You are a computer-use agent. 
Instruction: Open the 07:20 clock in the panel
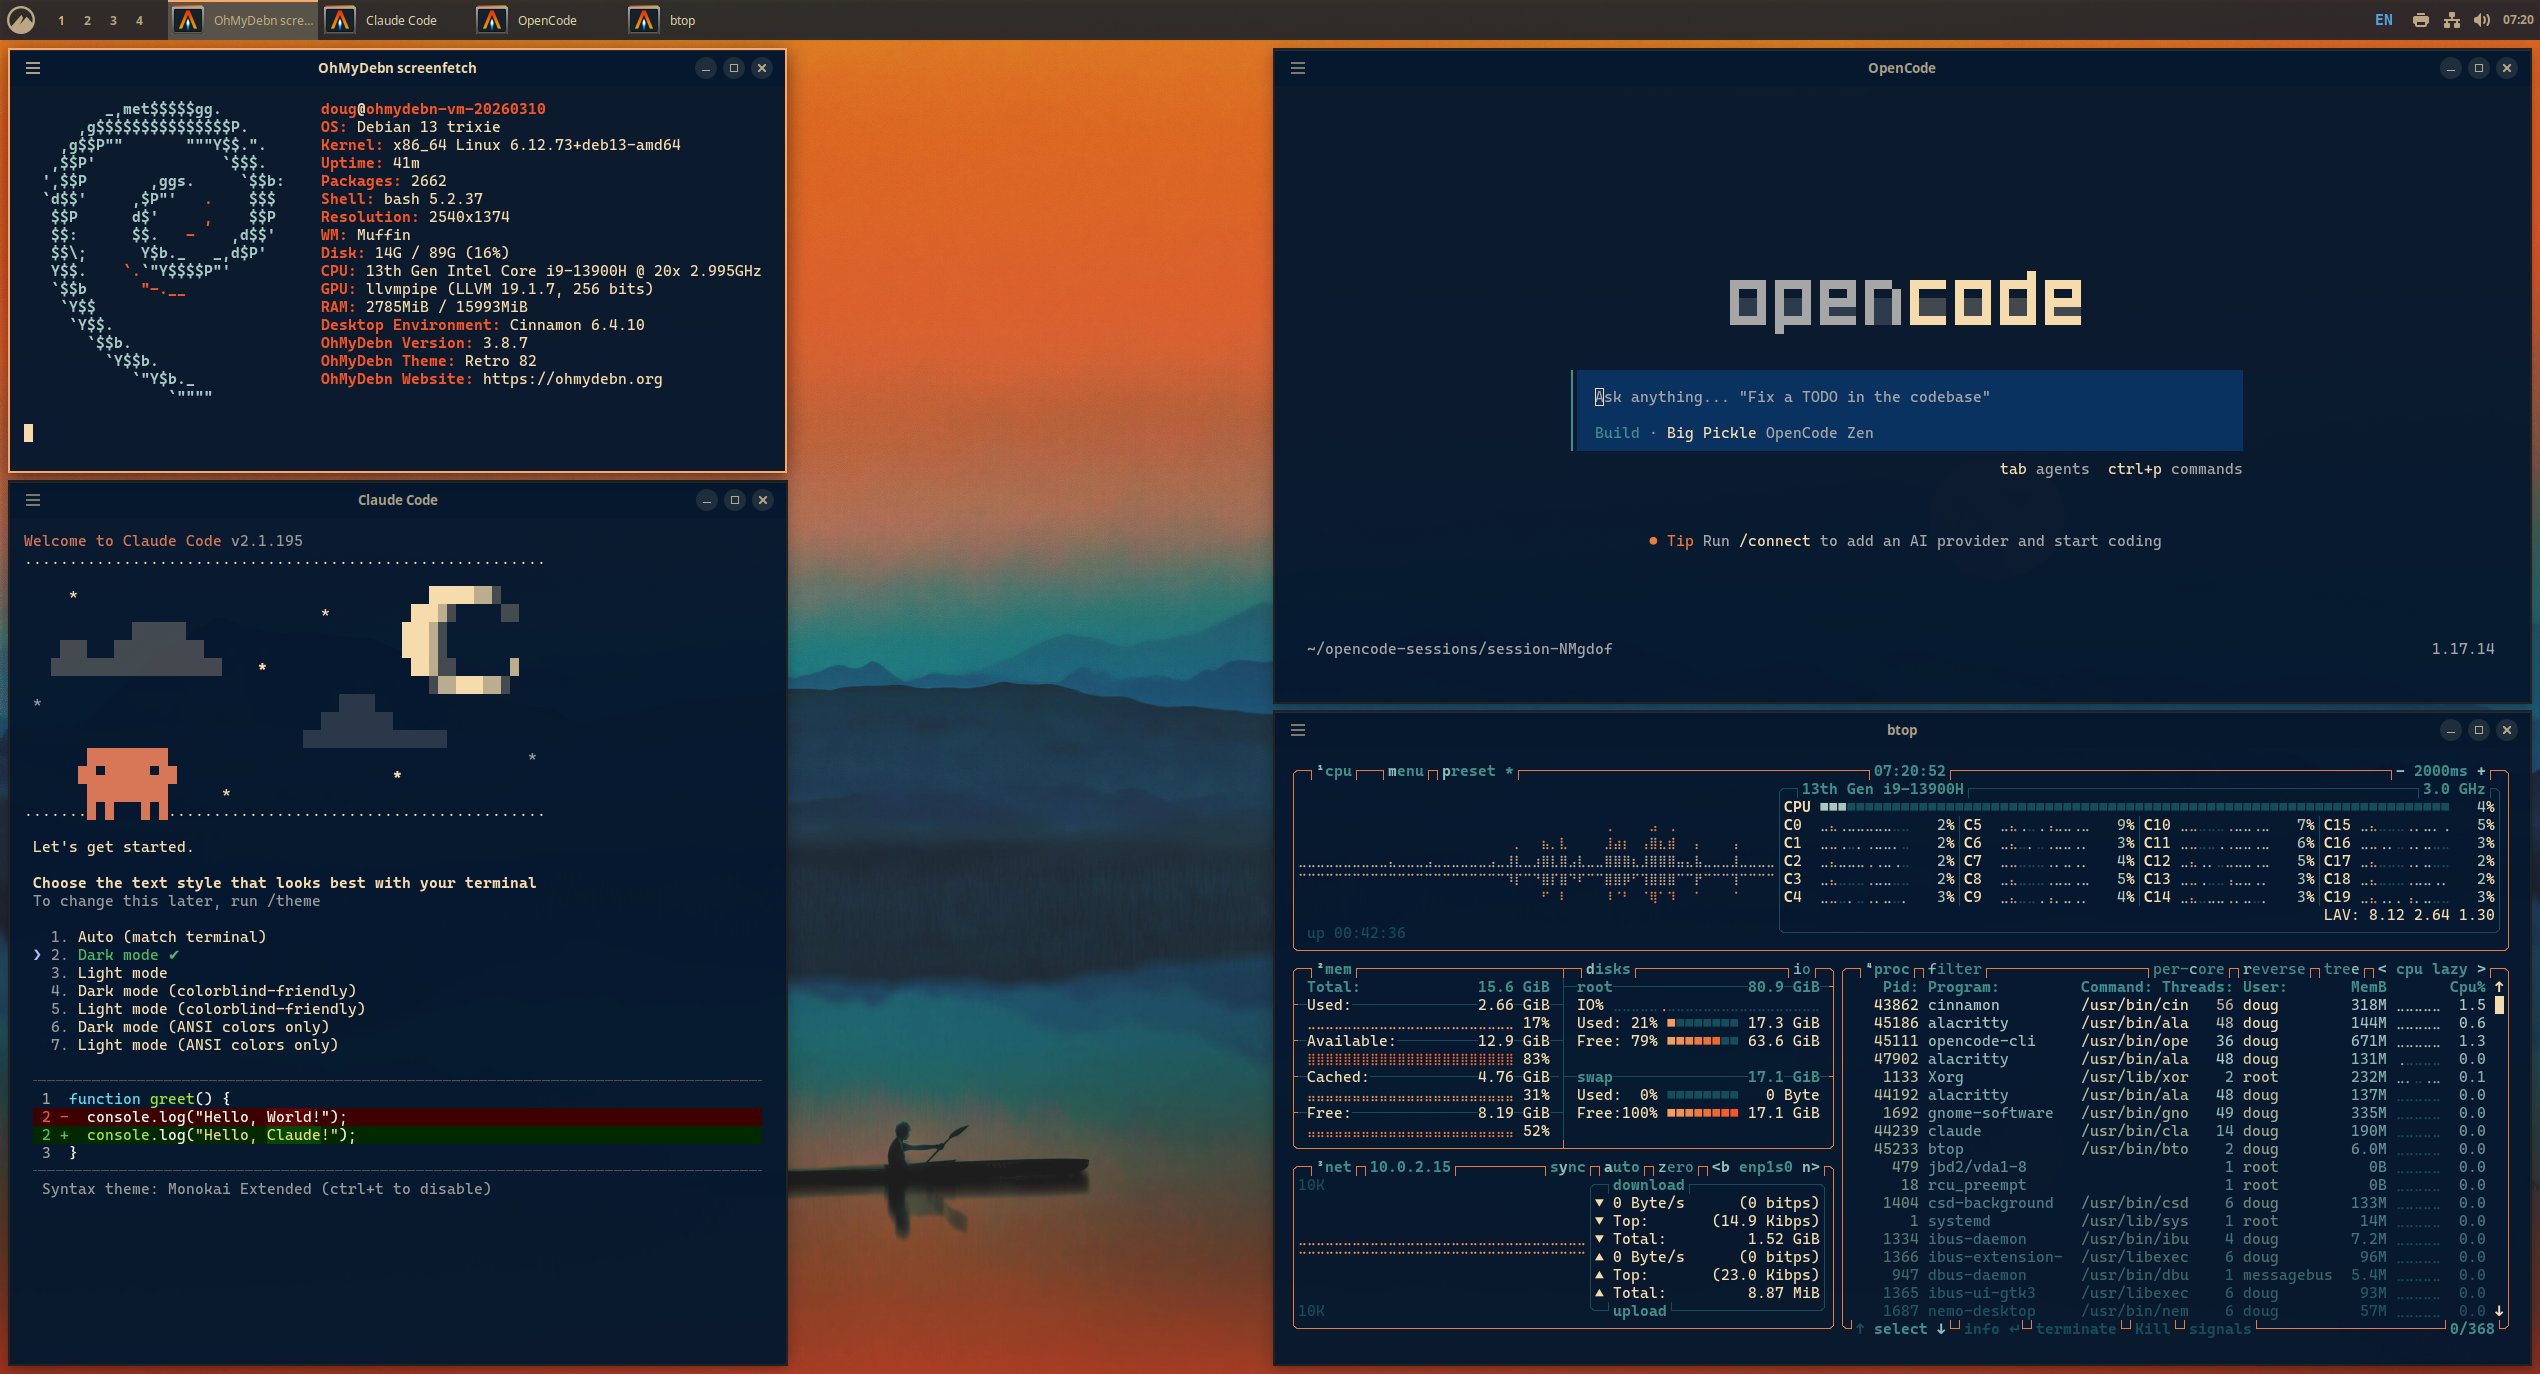tap(2518, 20)
